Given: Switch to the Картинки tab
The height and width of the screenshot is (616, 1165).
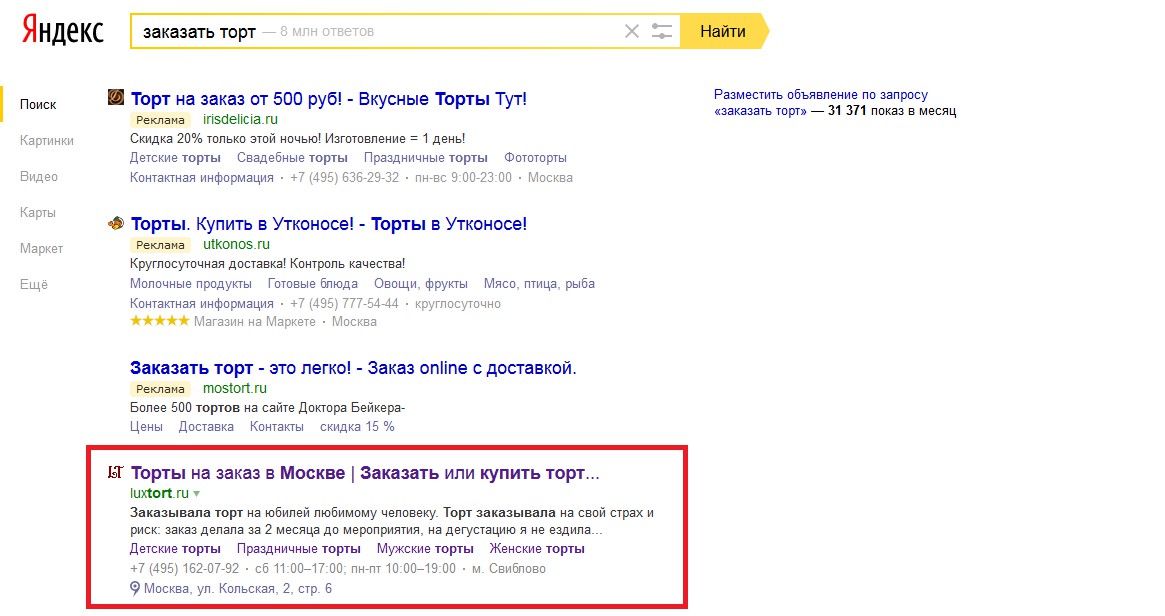Looking at the screenshot, I should pos(47,140).
